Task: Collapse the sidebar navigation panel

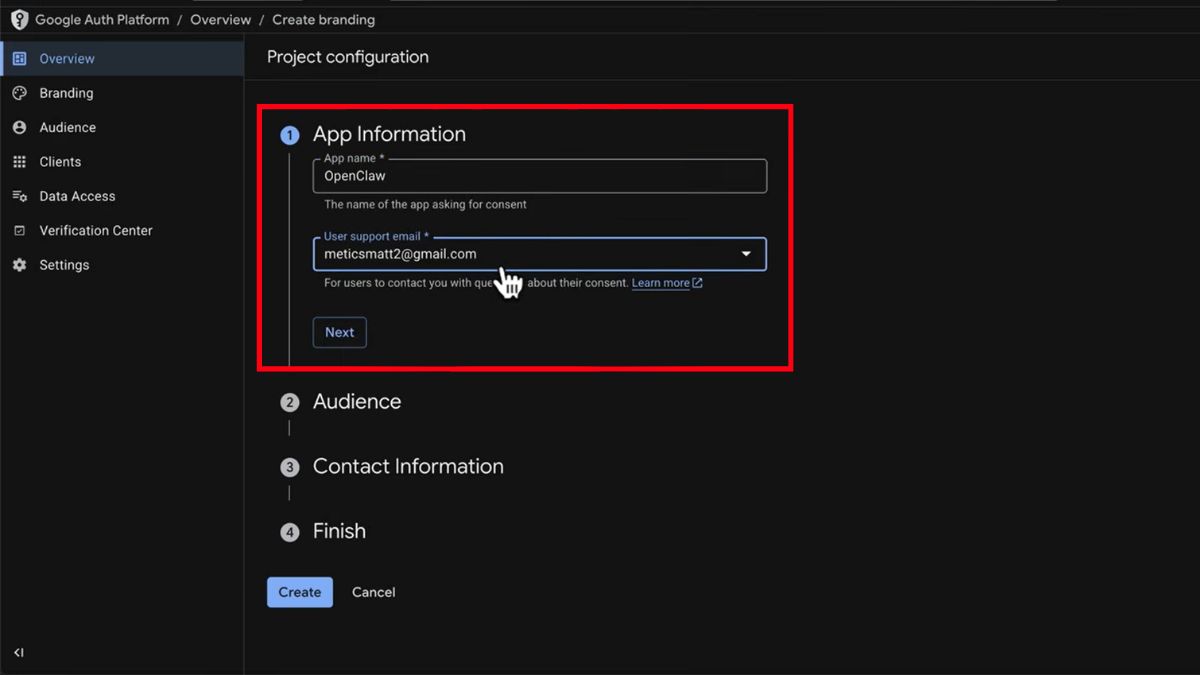Action: pyautogui.click(x=19, y=653)
